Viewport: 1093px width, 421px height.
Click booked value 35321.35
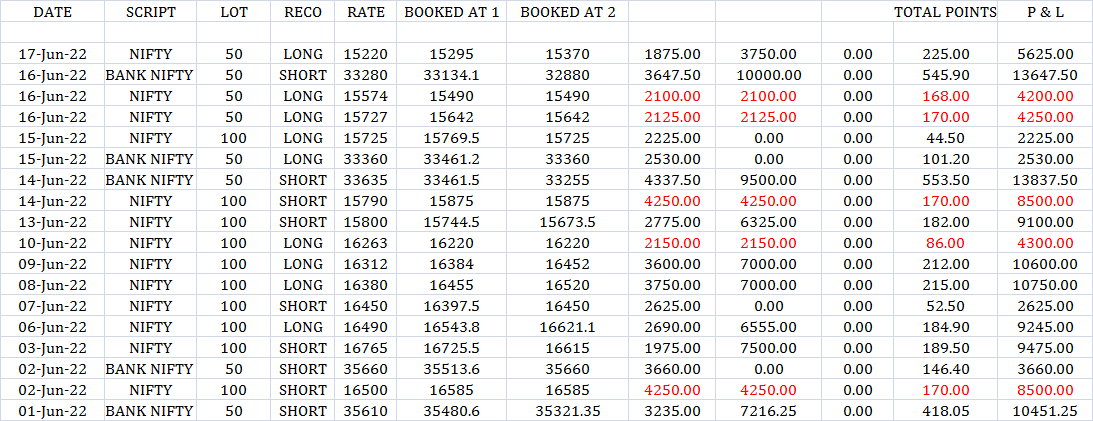coord(567,411)
